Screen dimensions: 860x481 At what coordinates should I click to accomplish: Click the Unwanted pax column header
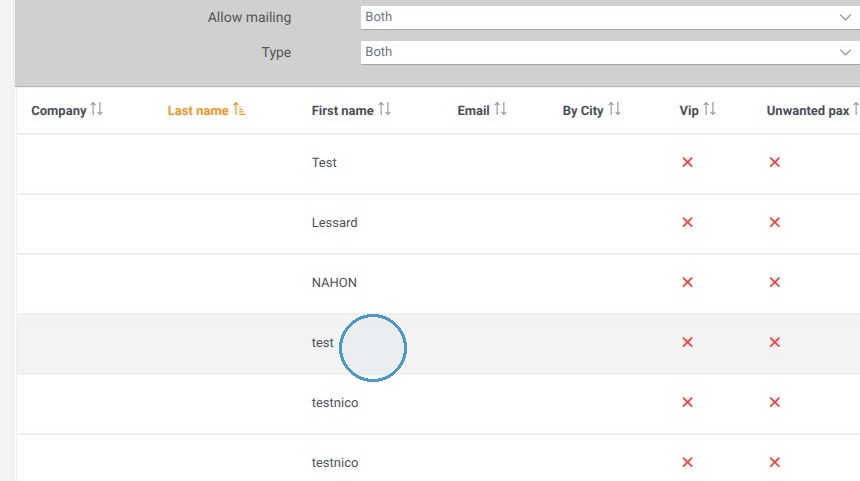[x=807, y=111]
